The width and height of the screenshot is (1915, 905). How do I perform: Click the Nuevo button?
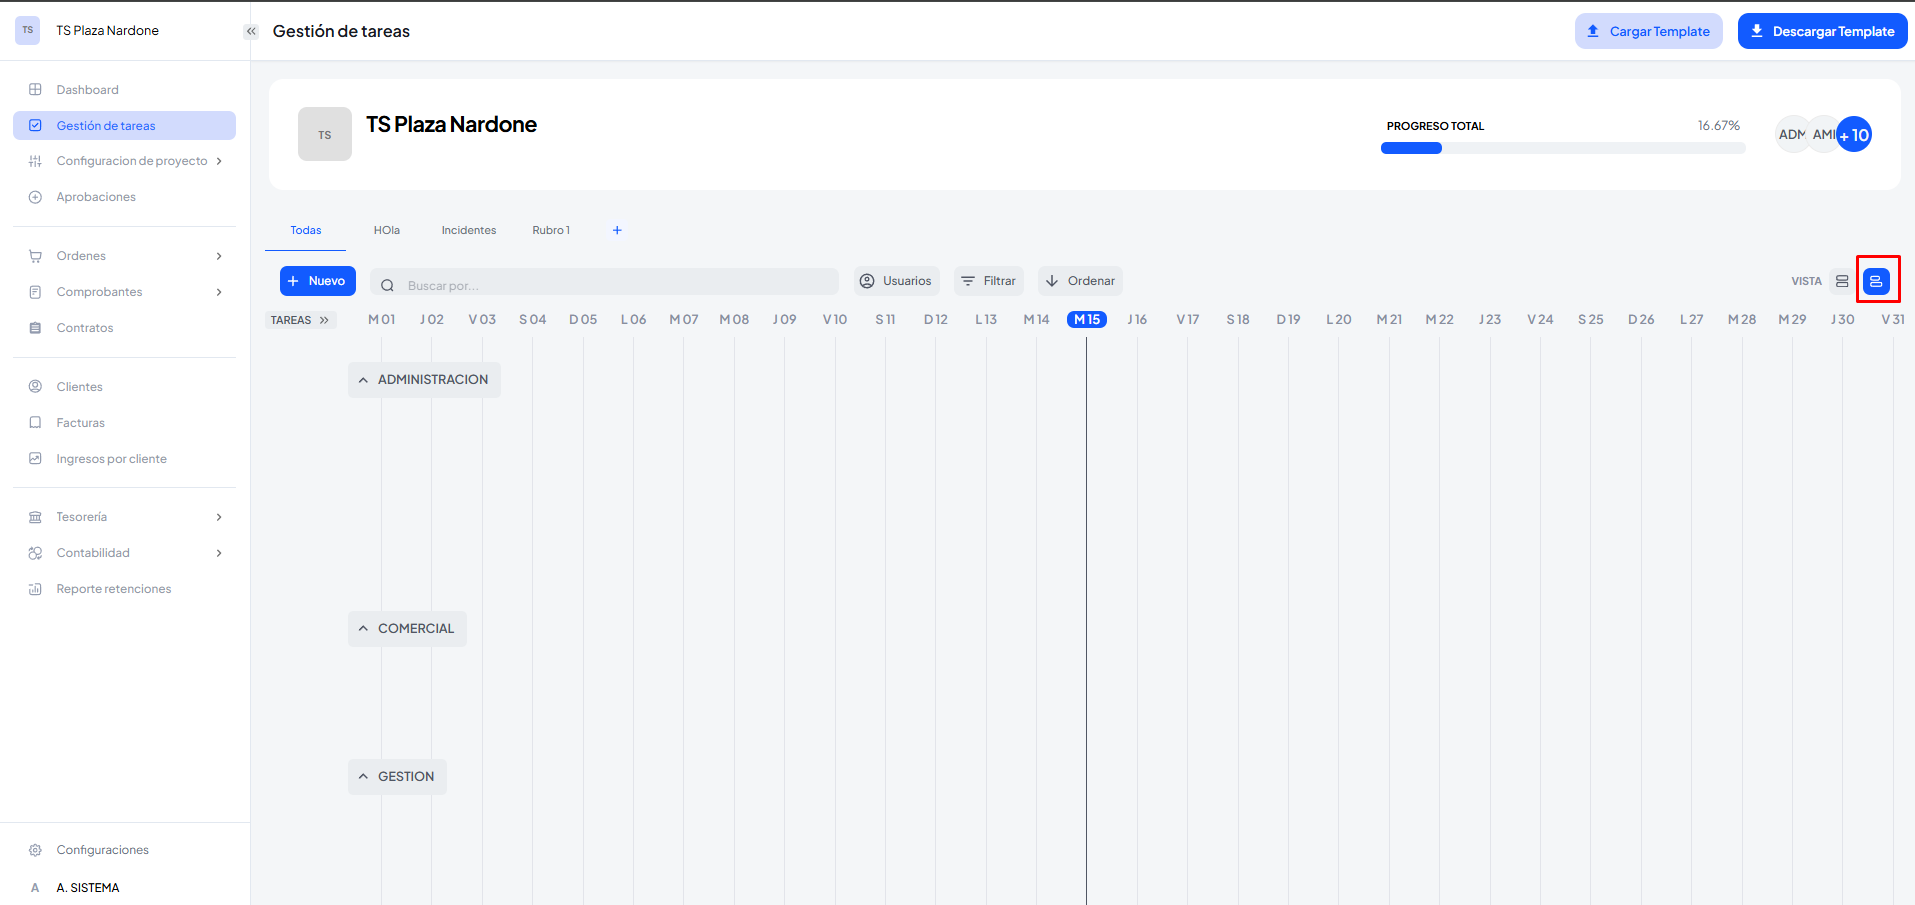pos(317,281)
